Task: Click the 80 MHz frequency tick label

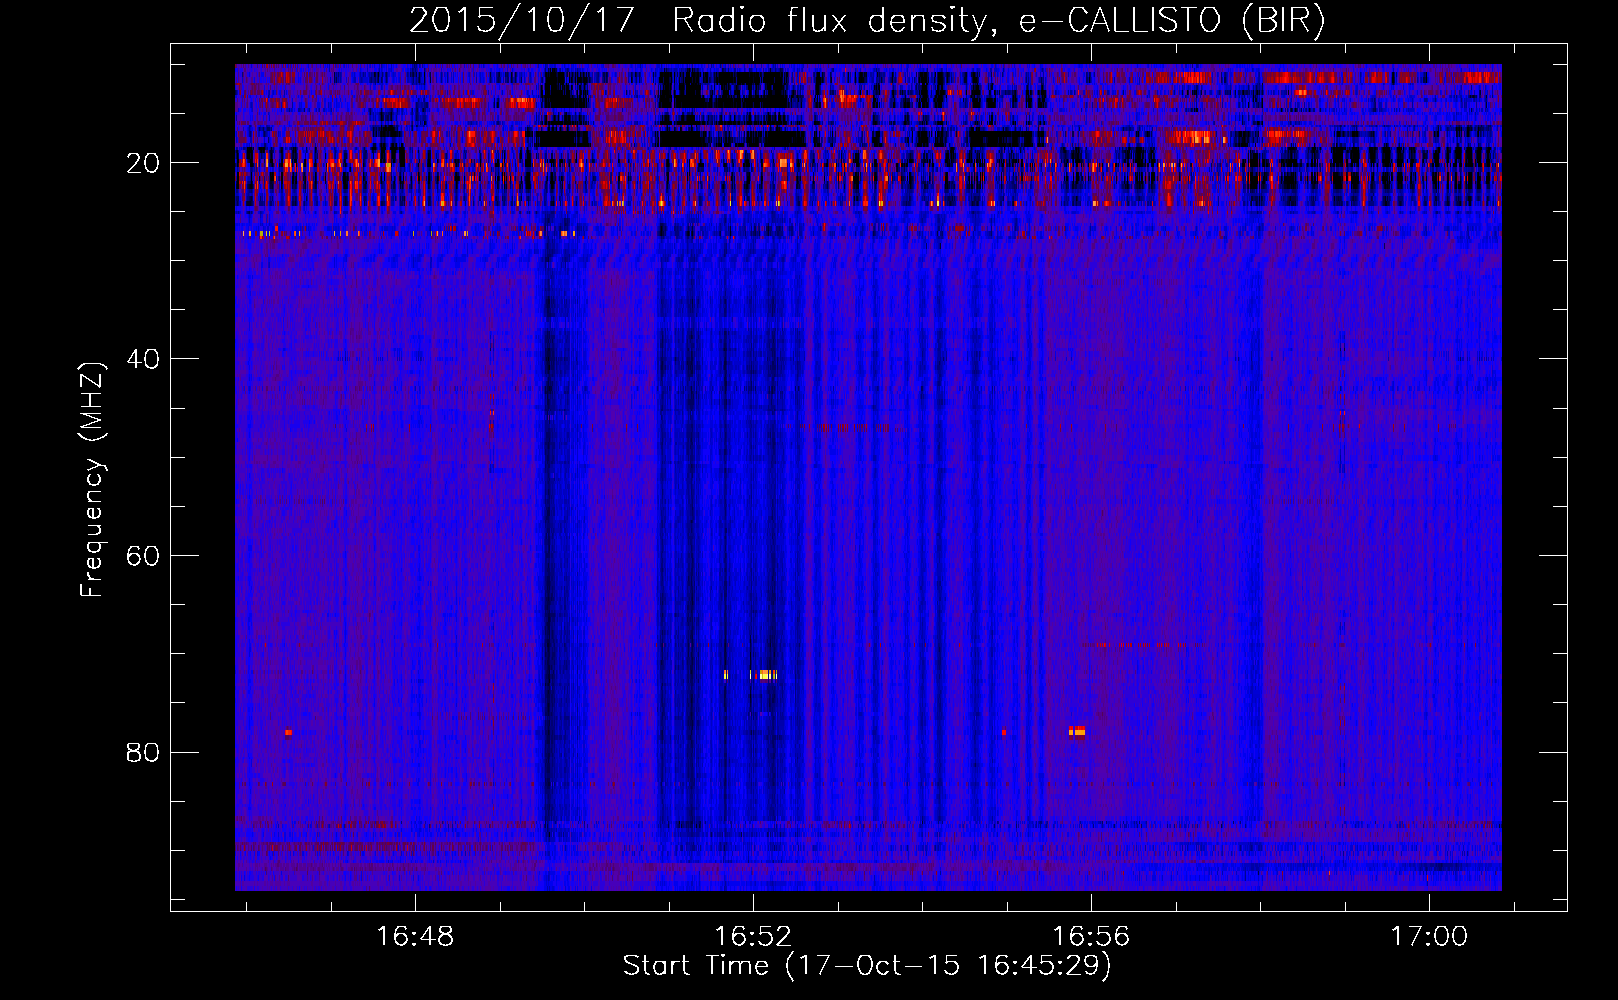Action: tap(143, 752)
